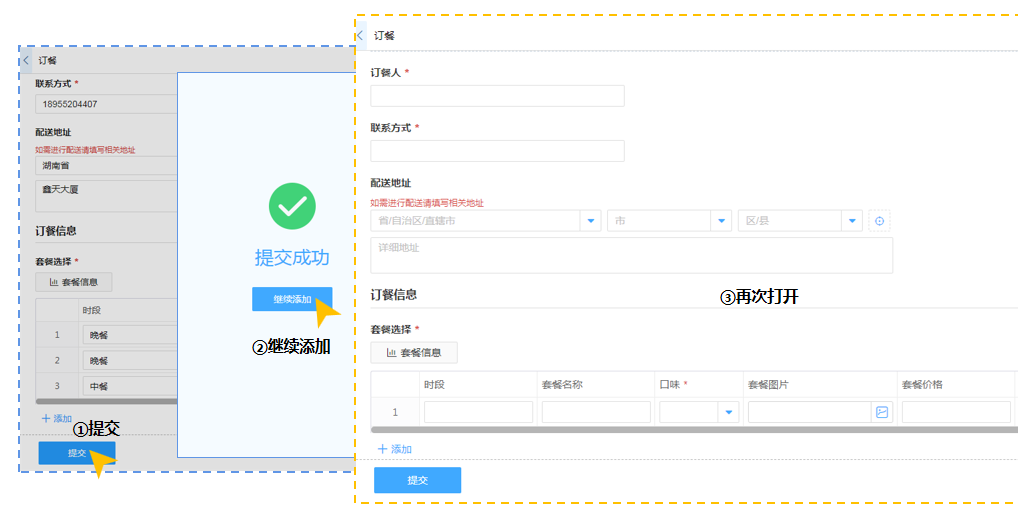The image size is (1018, 523).
Task: Click 套餐信息 button in the right form
Action: (414, 352)
